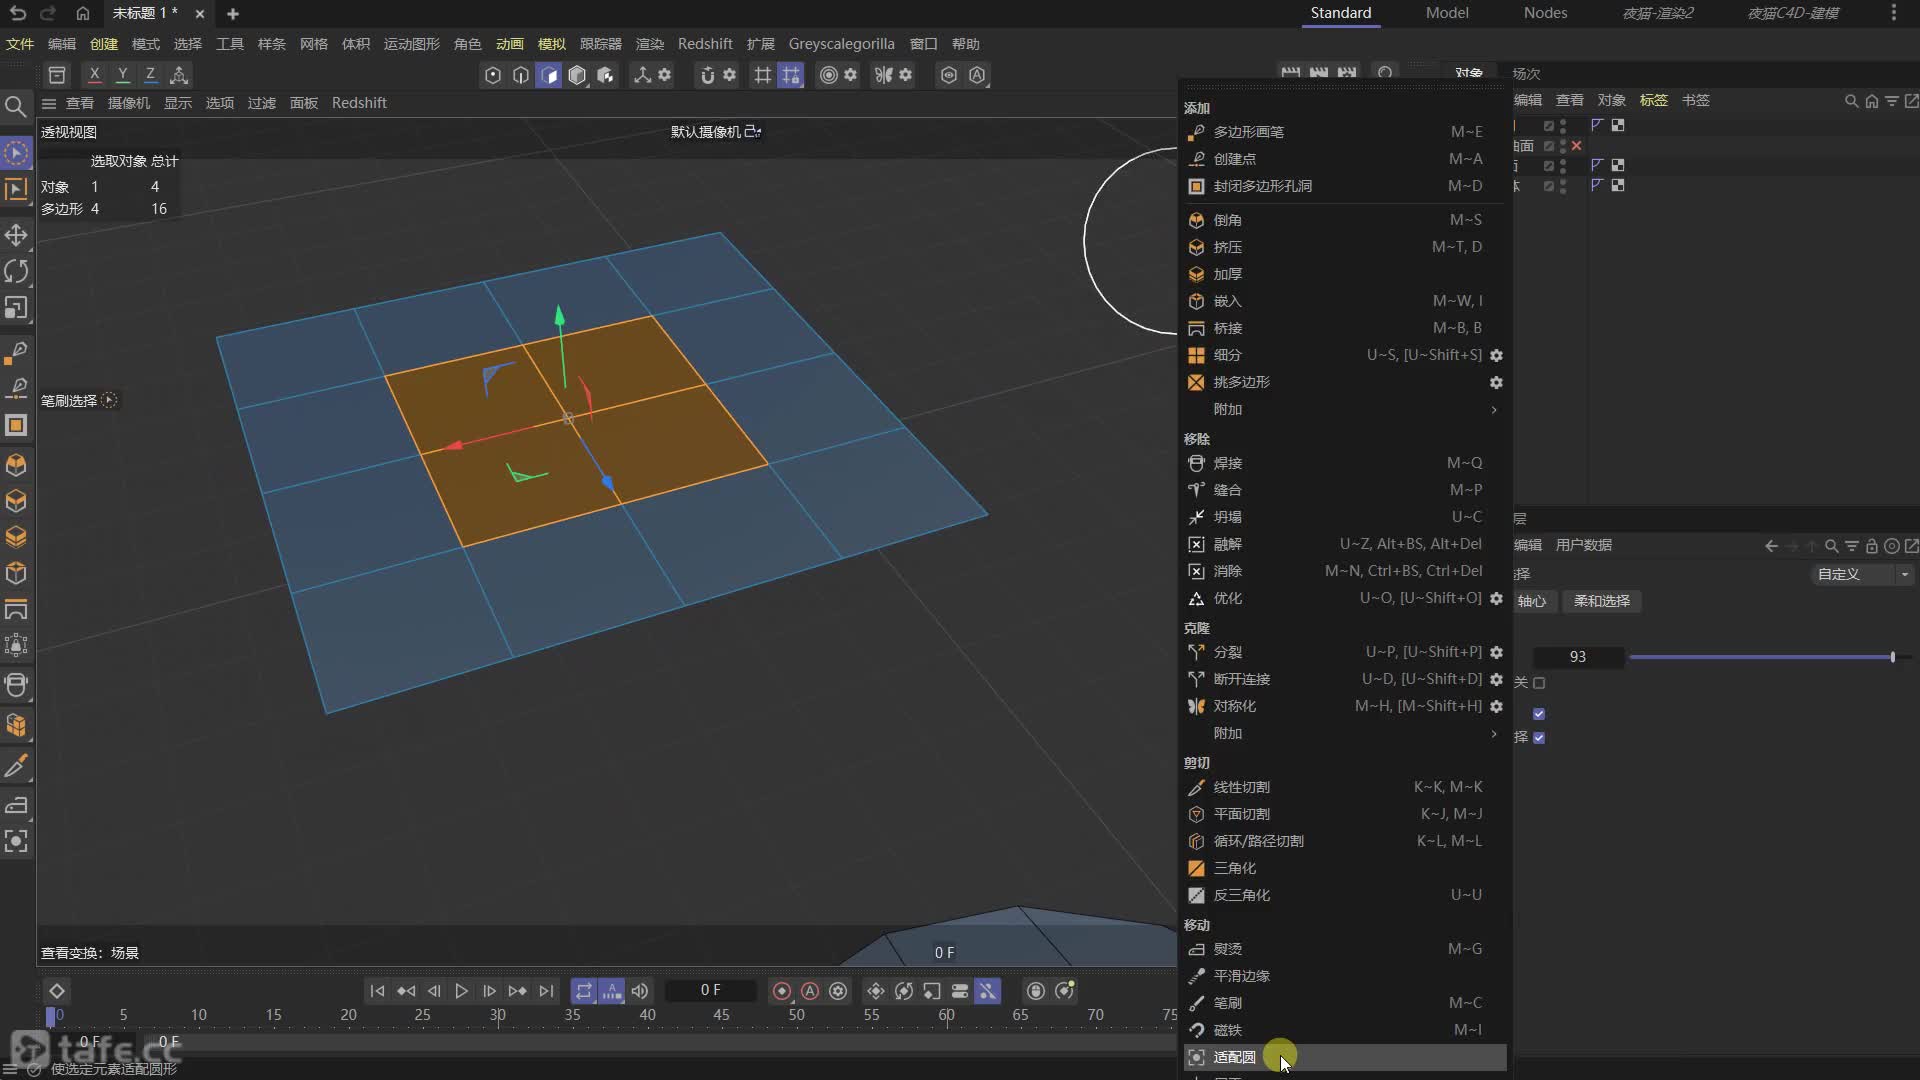Switch to the Nodes layout tab
The height and width of the screenshot is (1080, 1920).
1545,13
